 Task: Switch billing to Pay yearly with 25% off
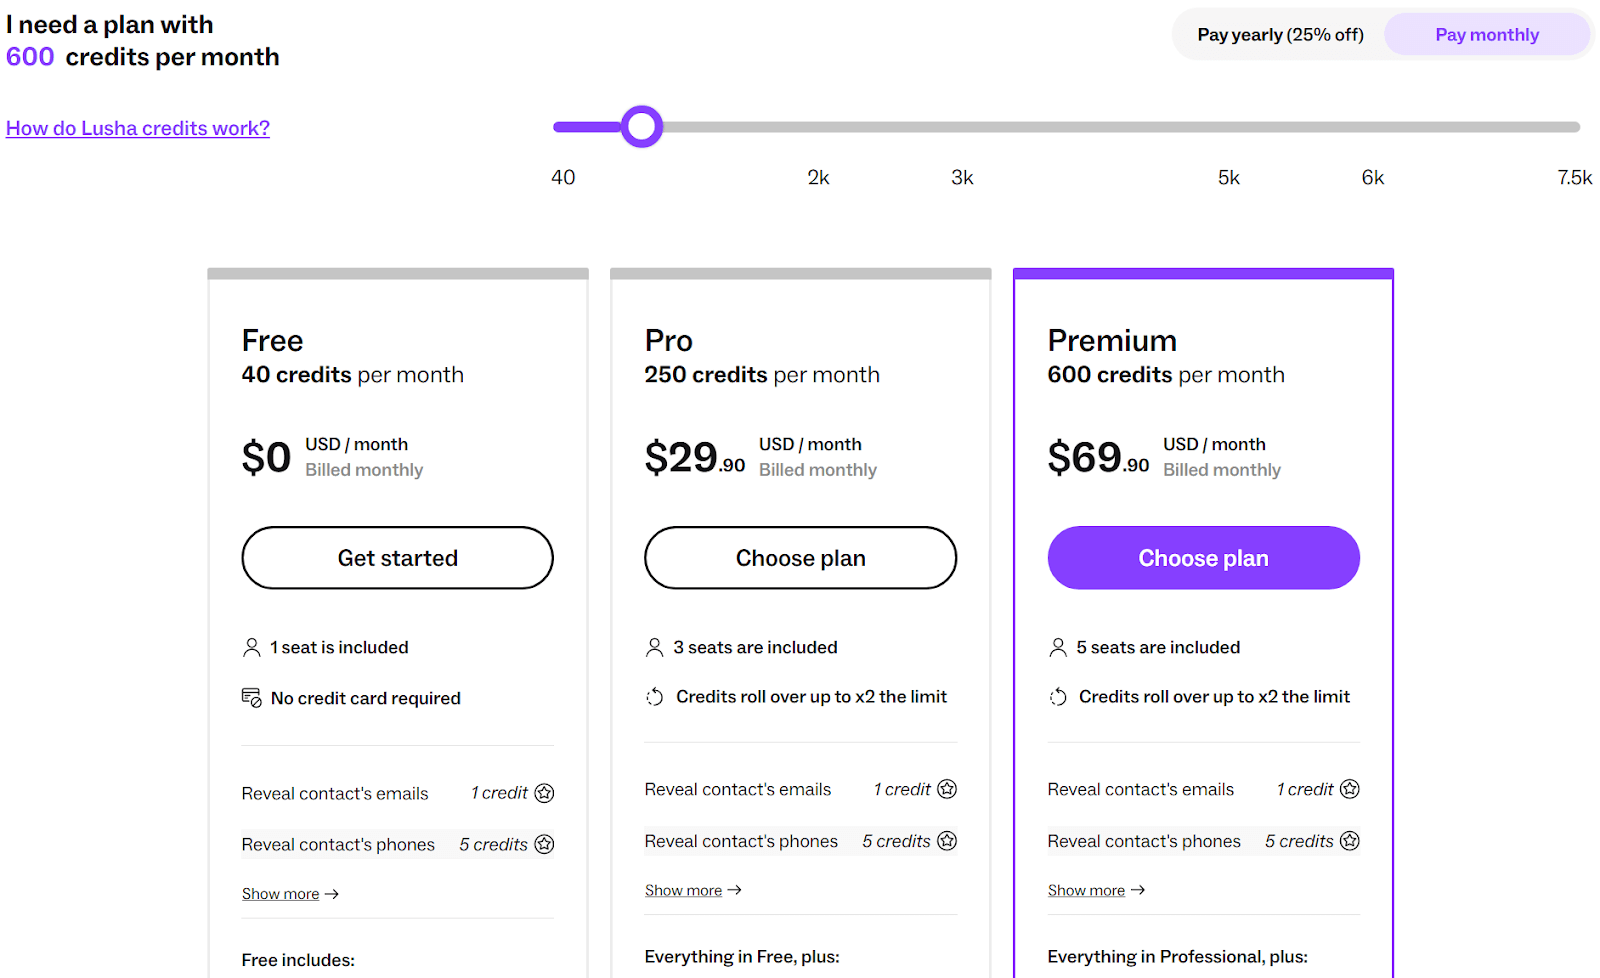[x=1279, y=33]
